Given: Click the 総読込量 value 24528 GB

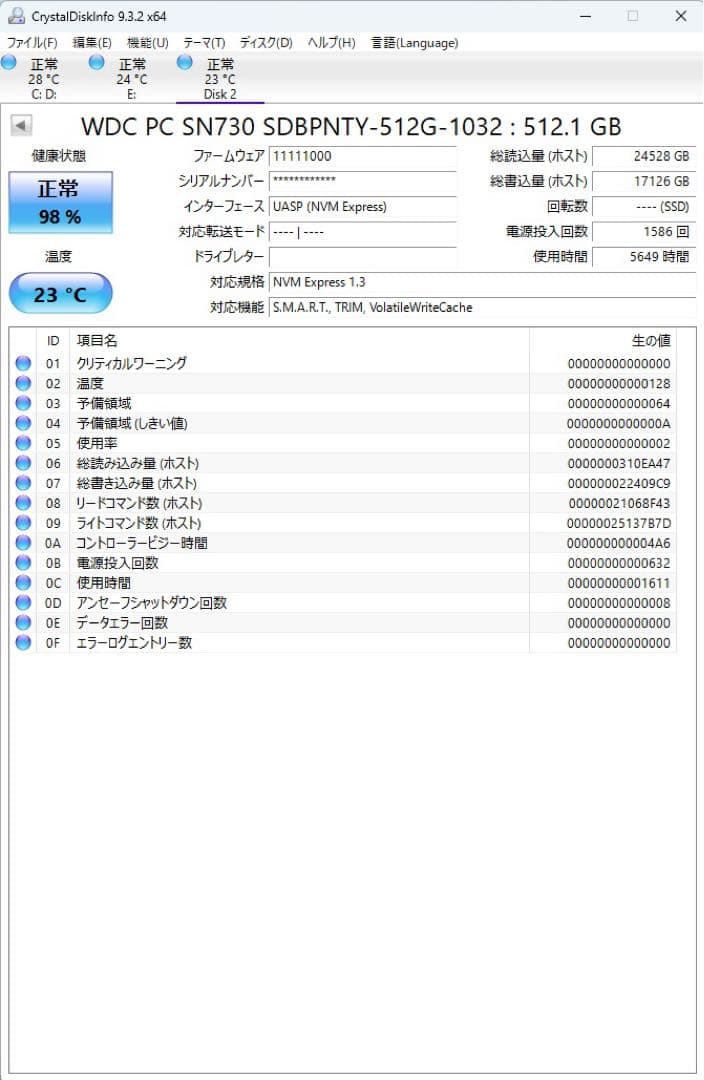Looking at the screenshot, I should [x=643, y=156].
